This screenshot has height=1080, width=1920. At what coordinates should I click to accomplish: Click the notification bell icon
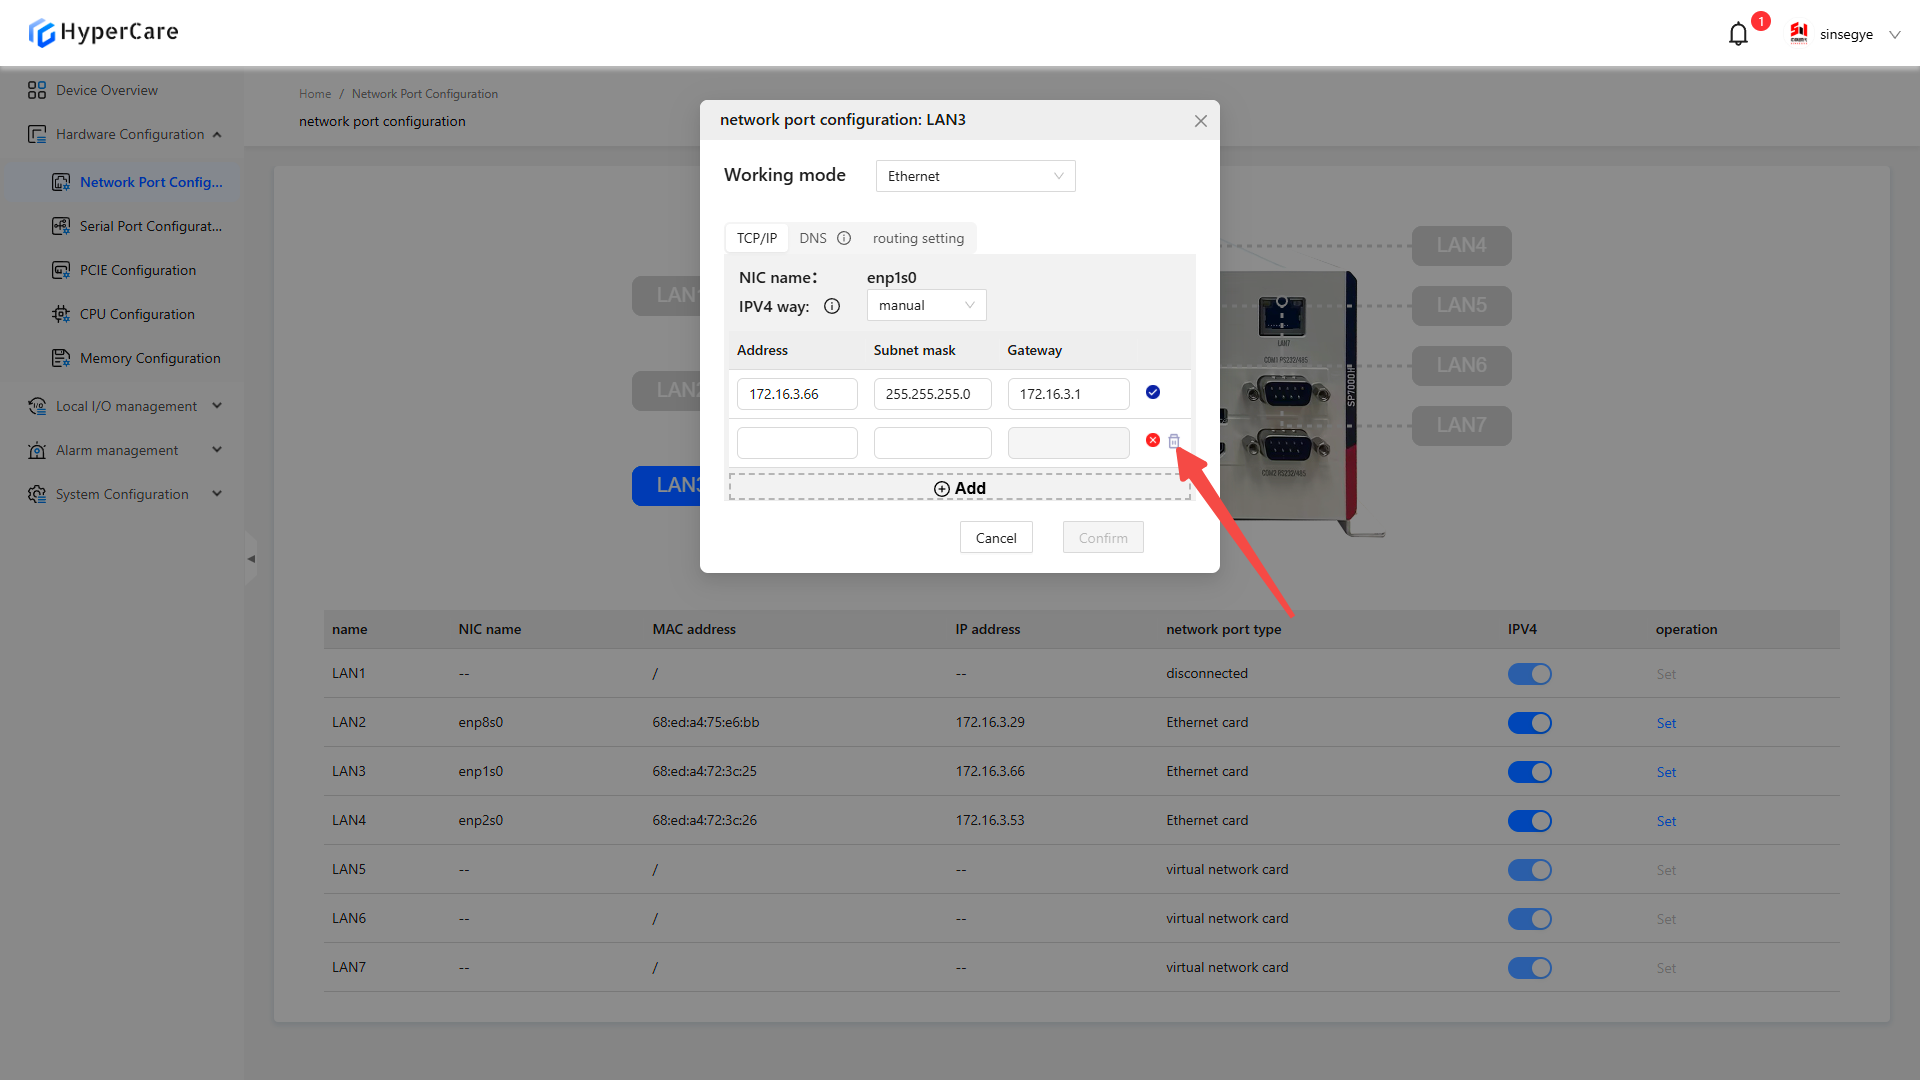(1738, 34)
